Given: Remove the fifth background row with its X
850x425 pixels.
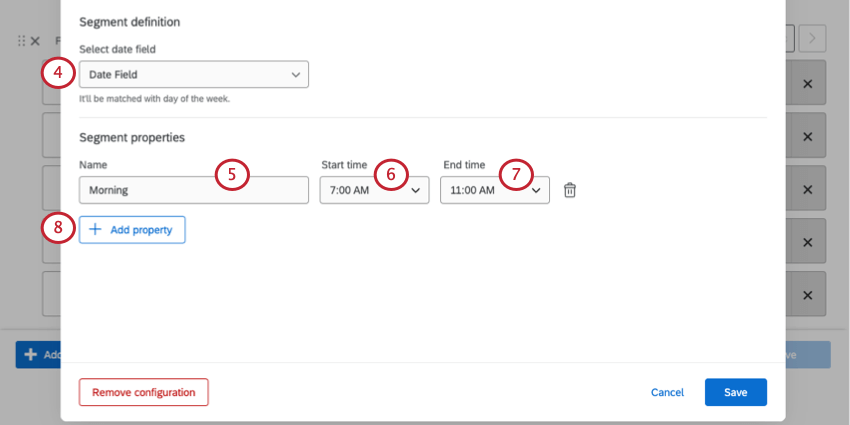Looking at the screenshot, I should point(807,295).
